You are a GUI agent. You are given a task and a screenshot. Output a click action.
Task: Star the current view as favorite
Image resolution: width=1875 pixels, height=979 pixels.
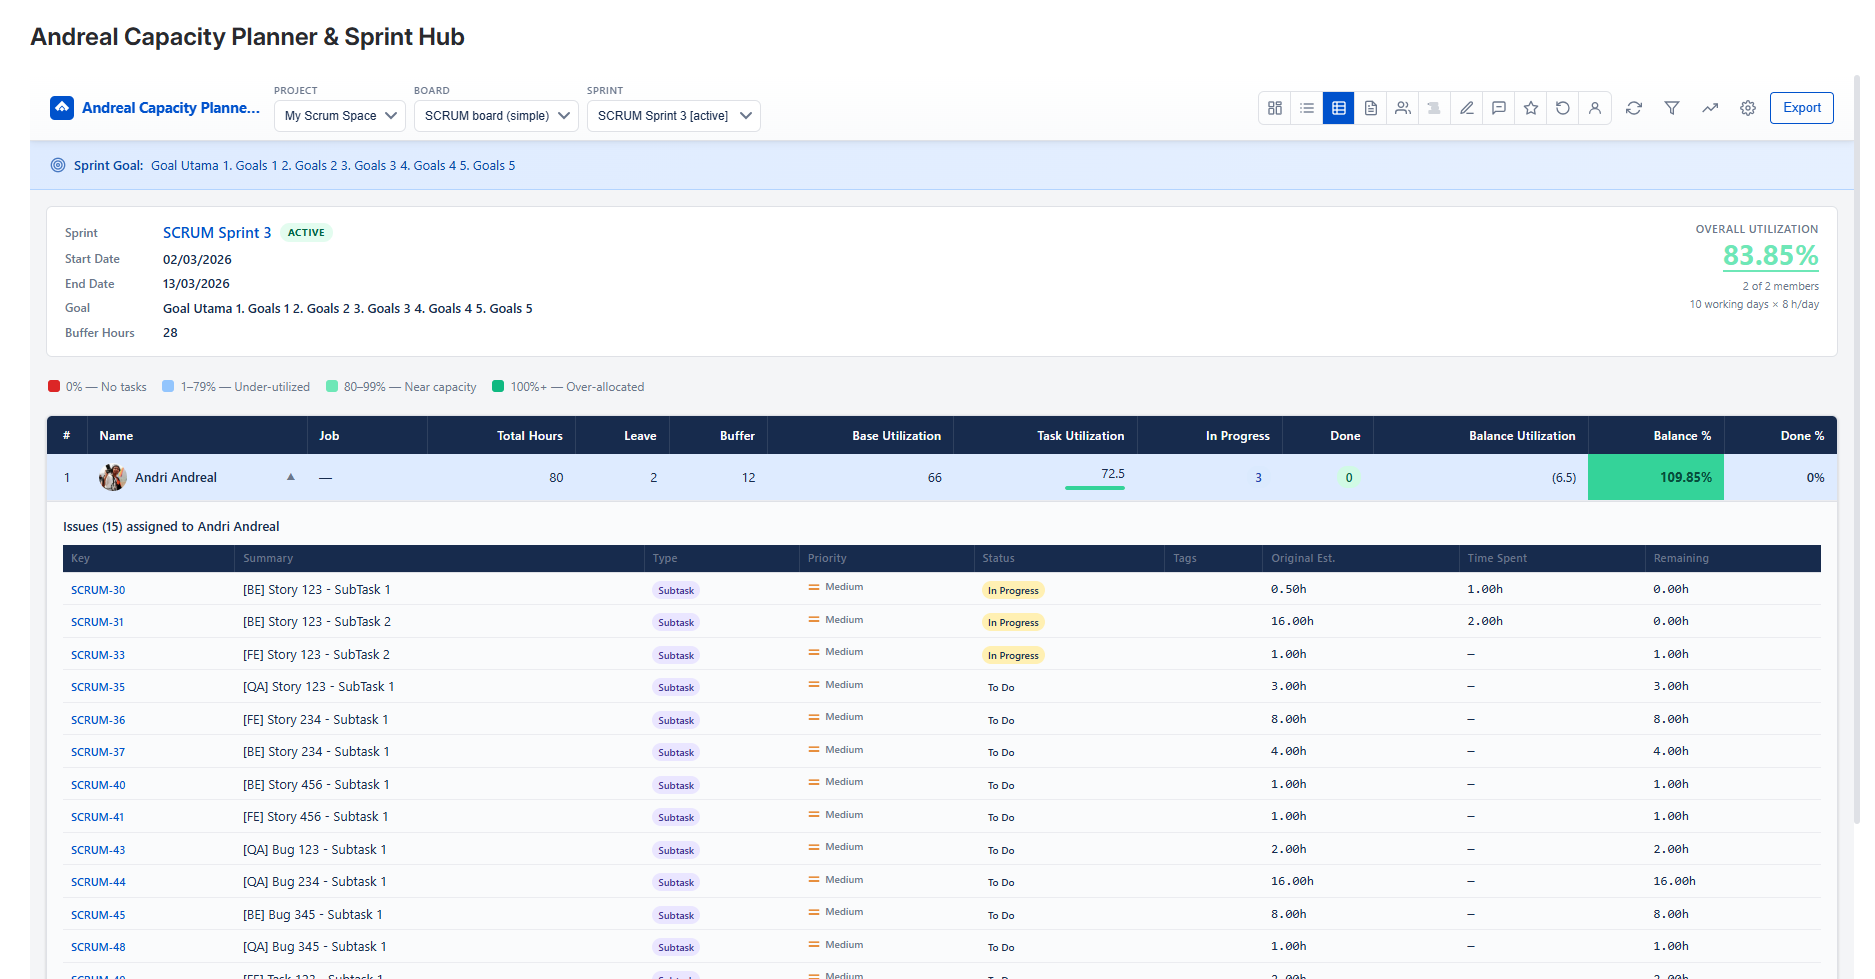click(1530, 108)
